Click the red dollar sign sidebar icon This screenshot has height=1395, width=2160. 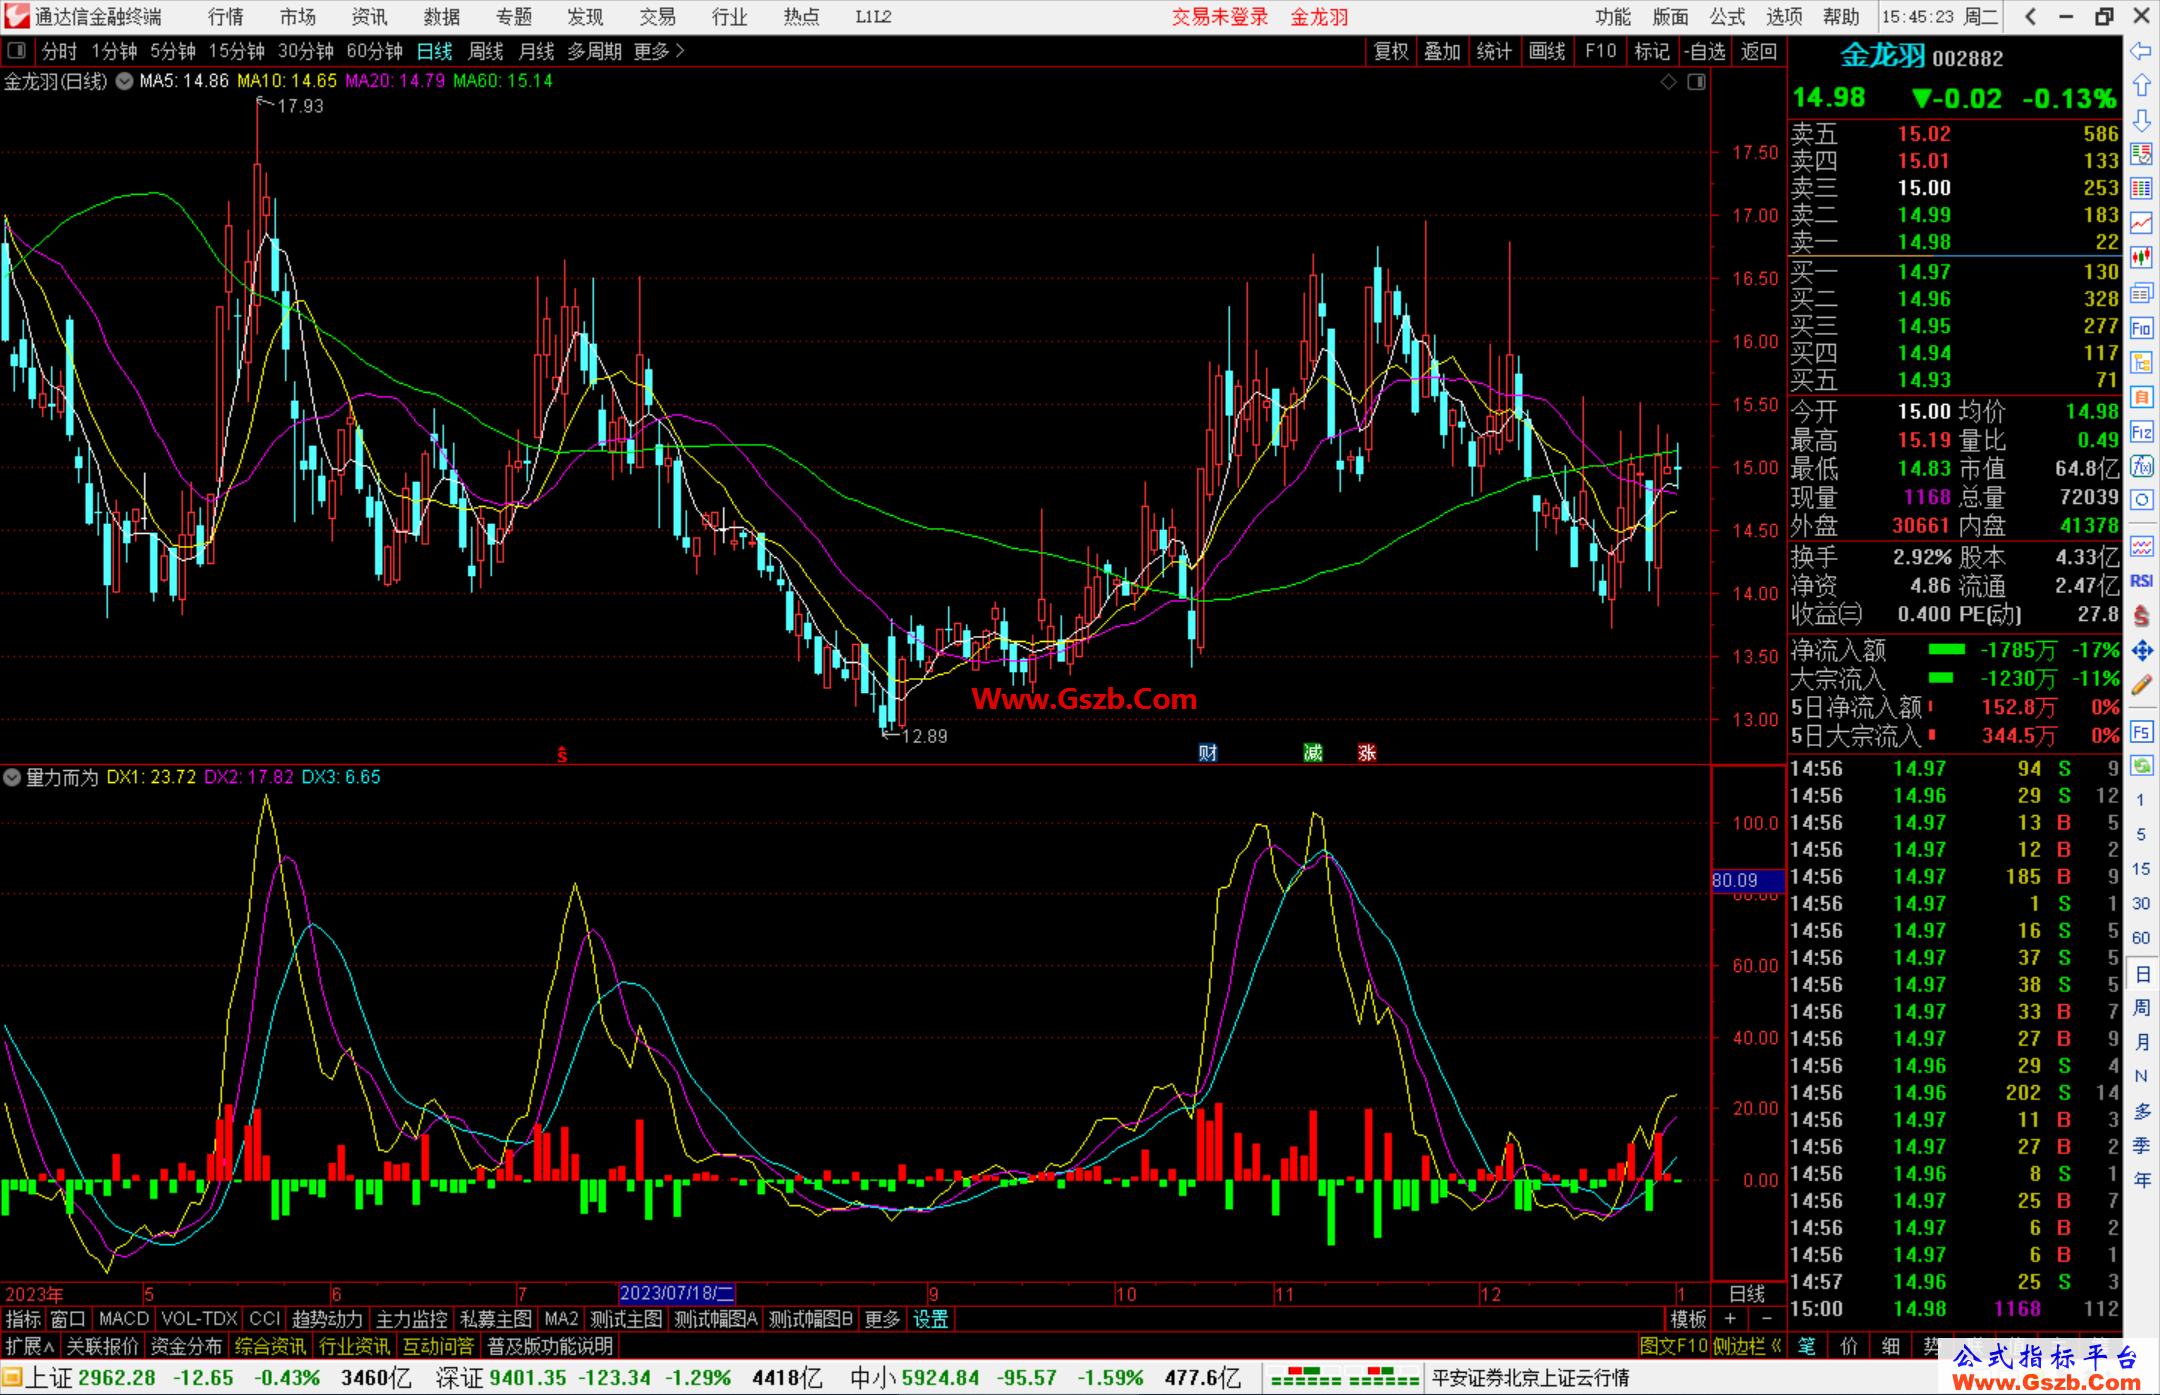pyautogui.click(x=2141, y=616)
